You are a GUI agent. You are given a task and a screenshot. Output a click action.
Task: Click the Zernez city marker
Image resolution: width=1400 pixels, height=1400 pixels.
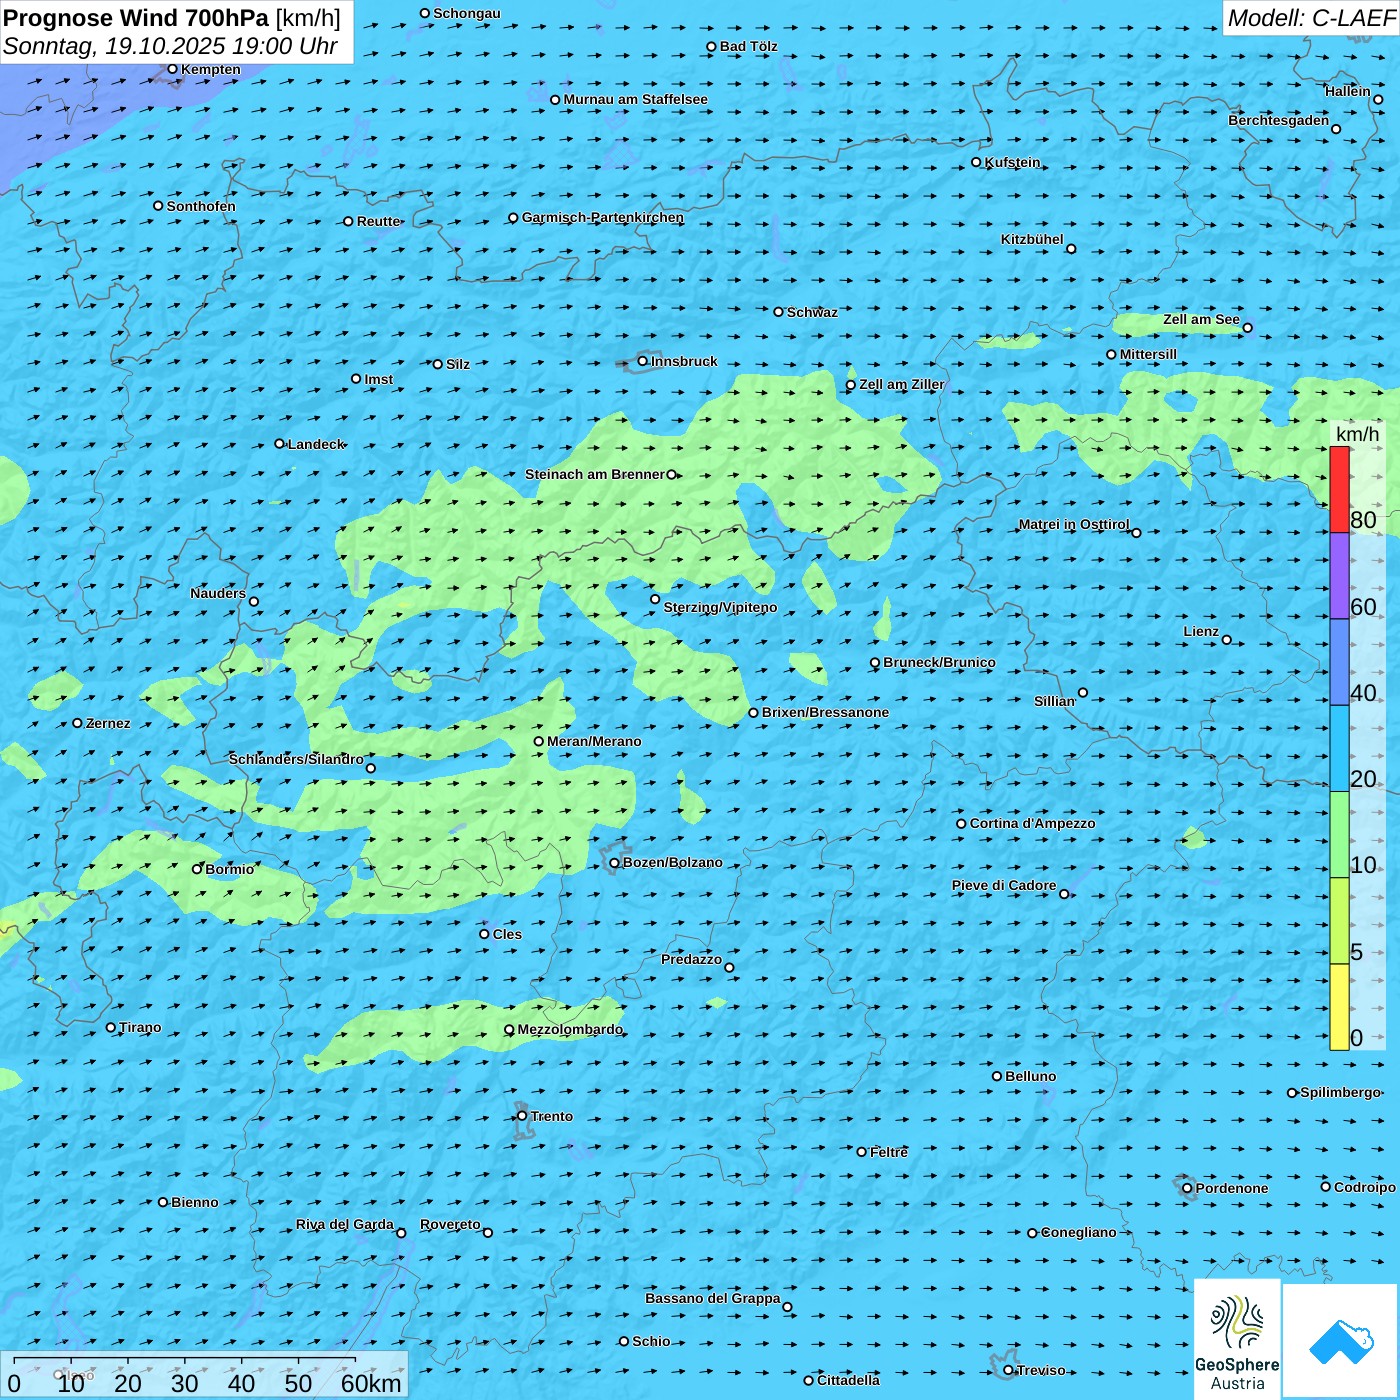[78, 723]
